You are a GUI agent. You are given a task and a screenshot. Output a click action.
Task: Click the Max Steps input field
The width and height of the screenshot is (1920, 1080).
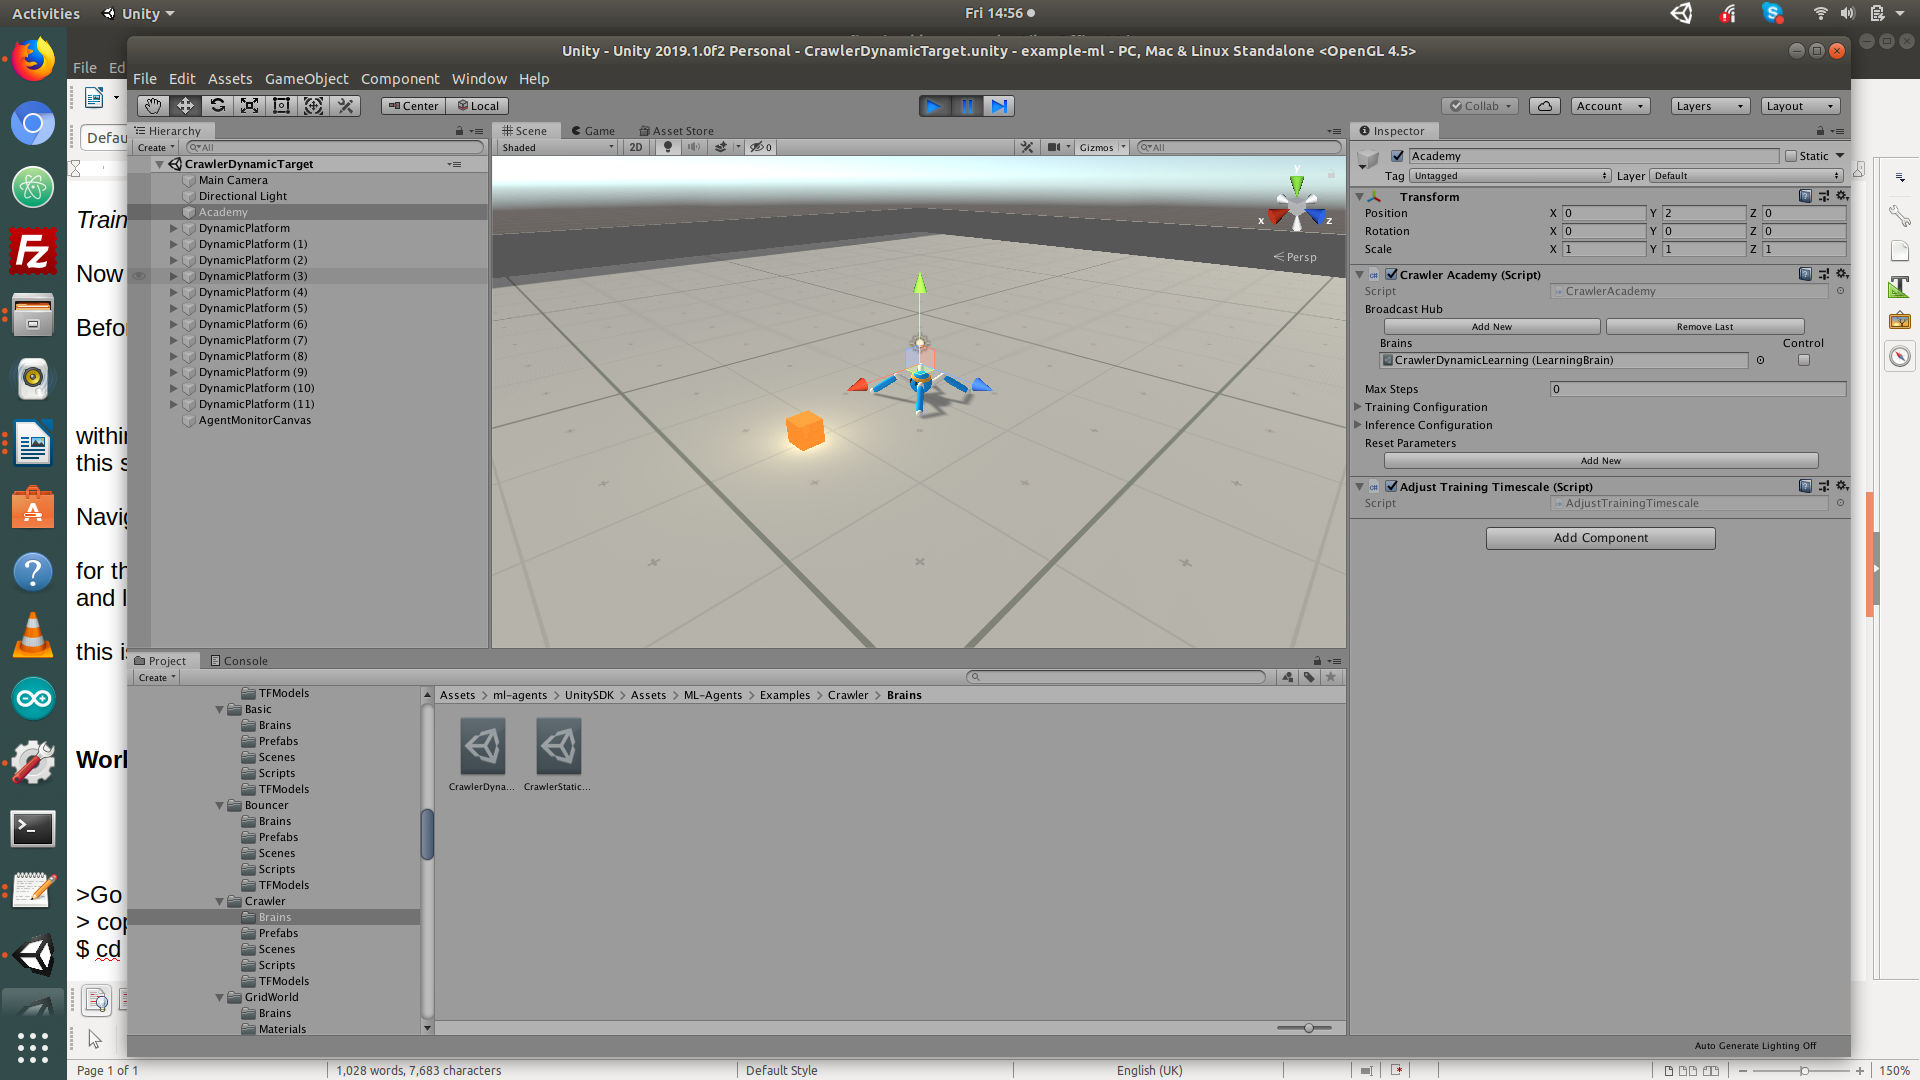pyautogui.click(x=1697, y=389)
